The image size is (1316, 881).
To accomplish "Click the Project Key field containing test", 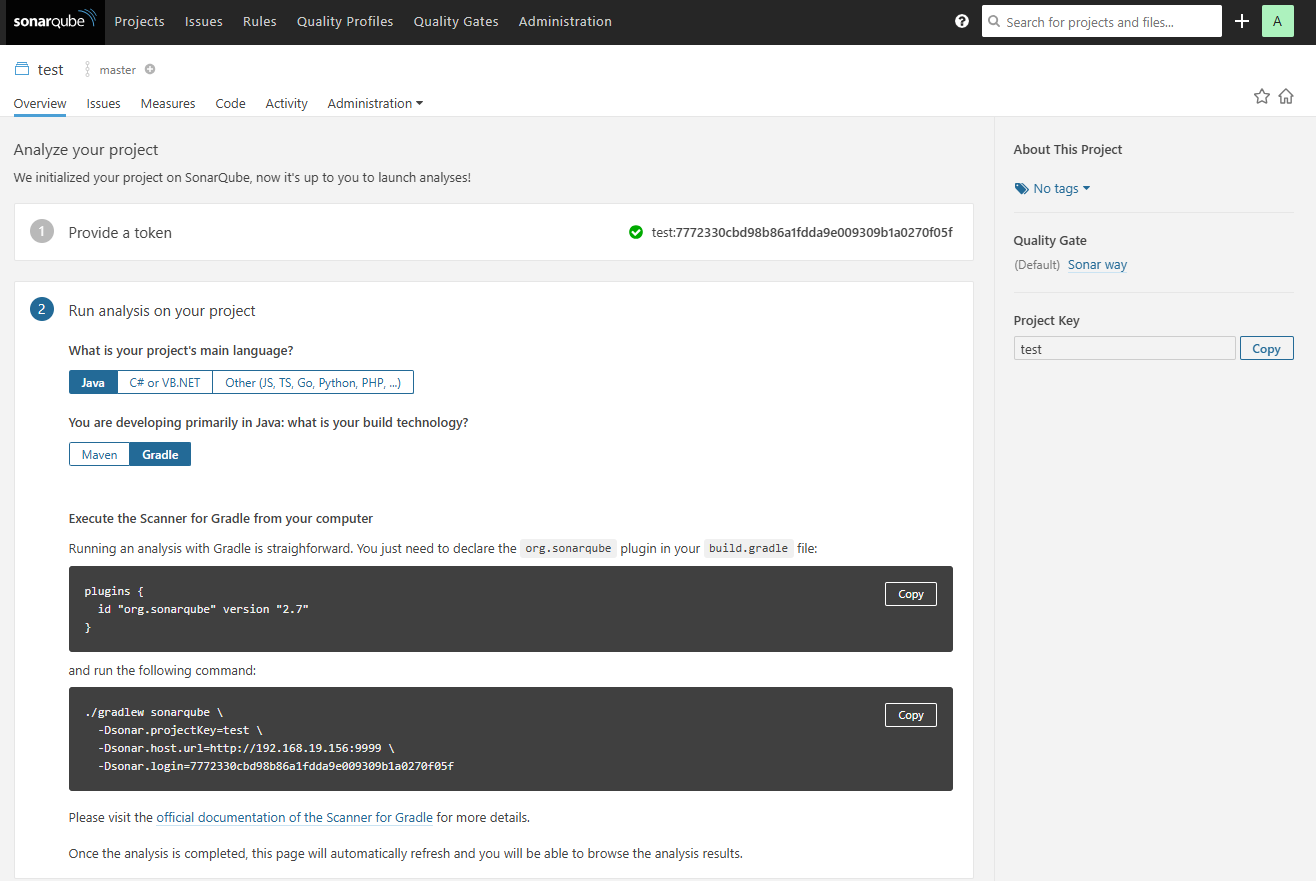I will pyautogui.click(x=1125, y=348).
